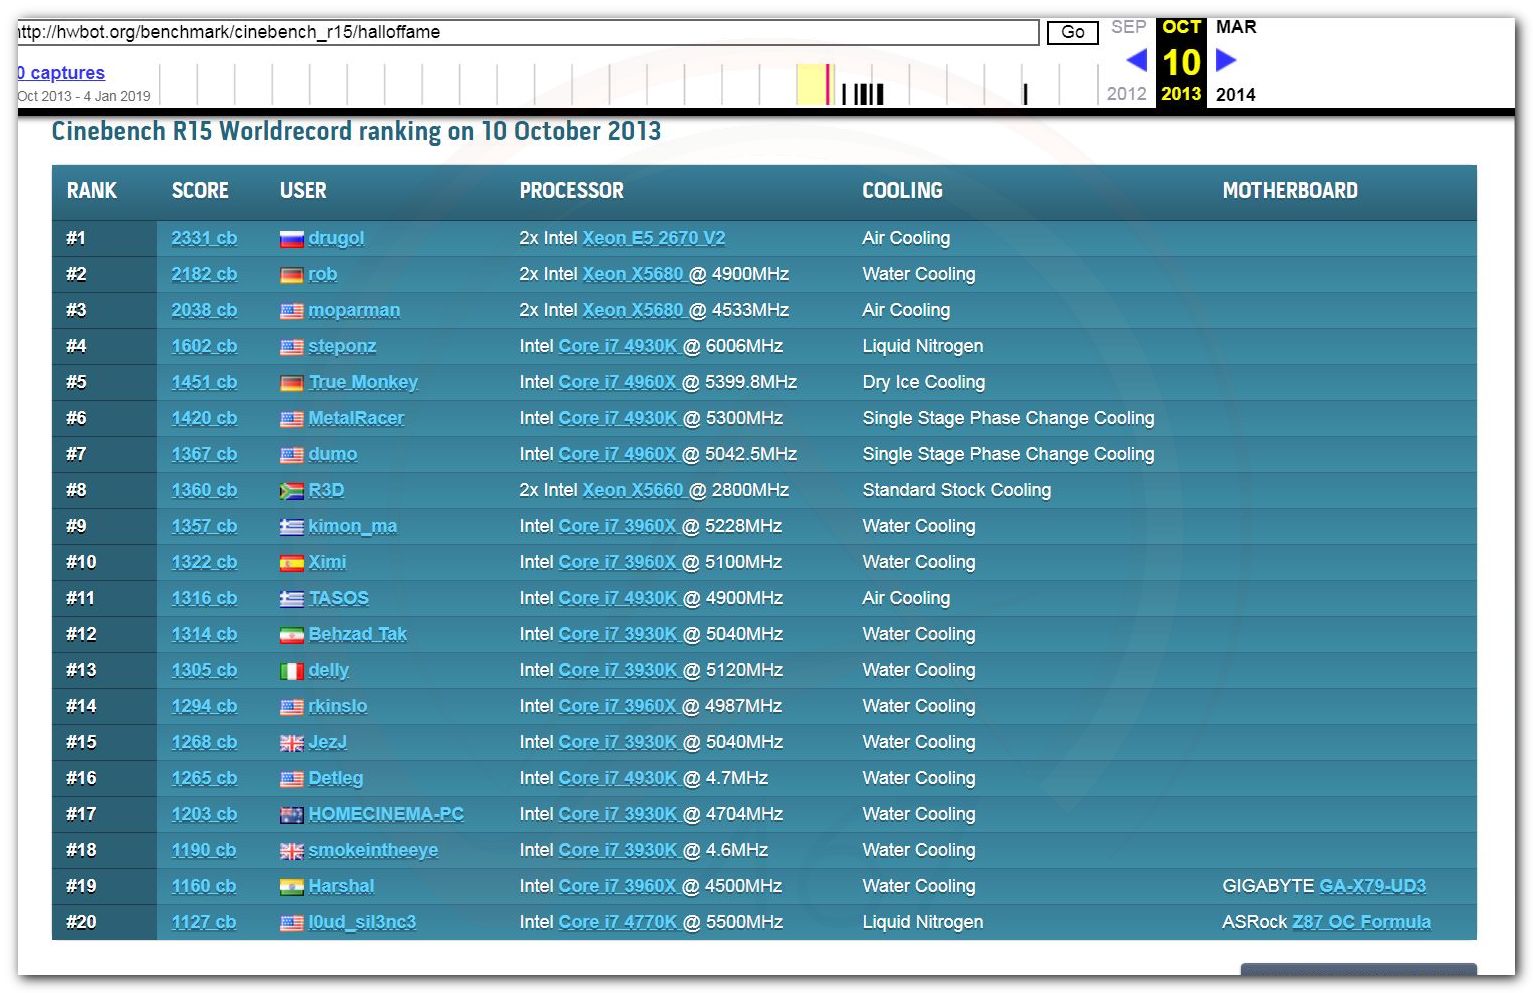Screen dimensions: 1533x993
Task: Click the Greek flag beside TASOS
Action: tap(291, 599)
